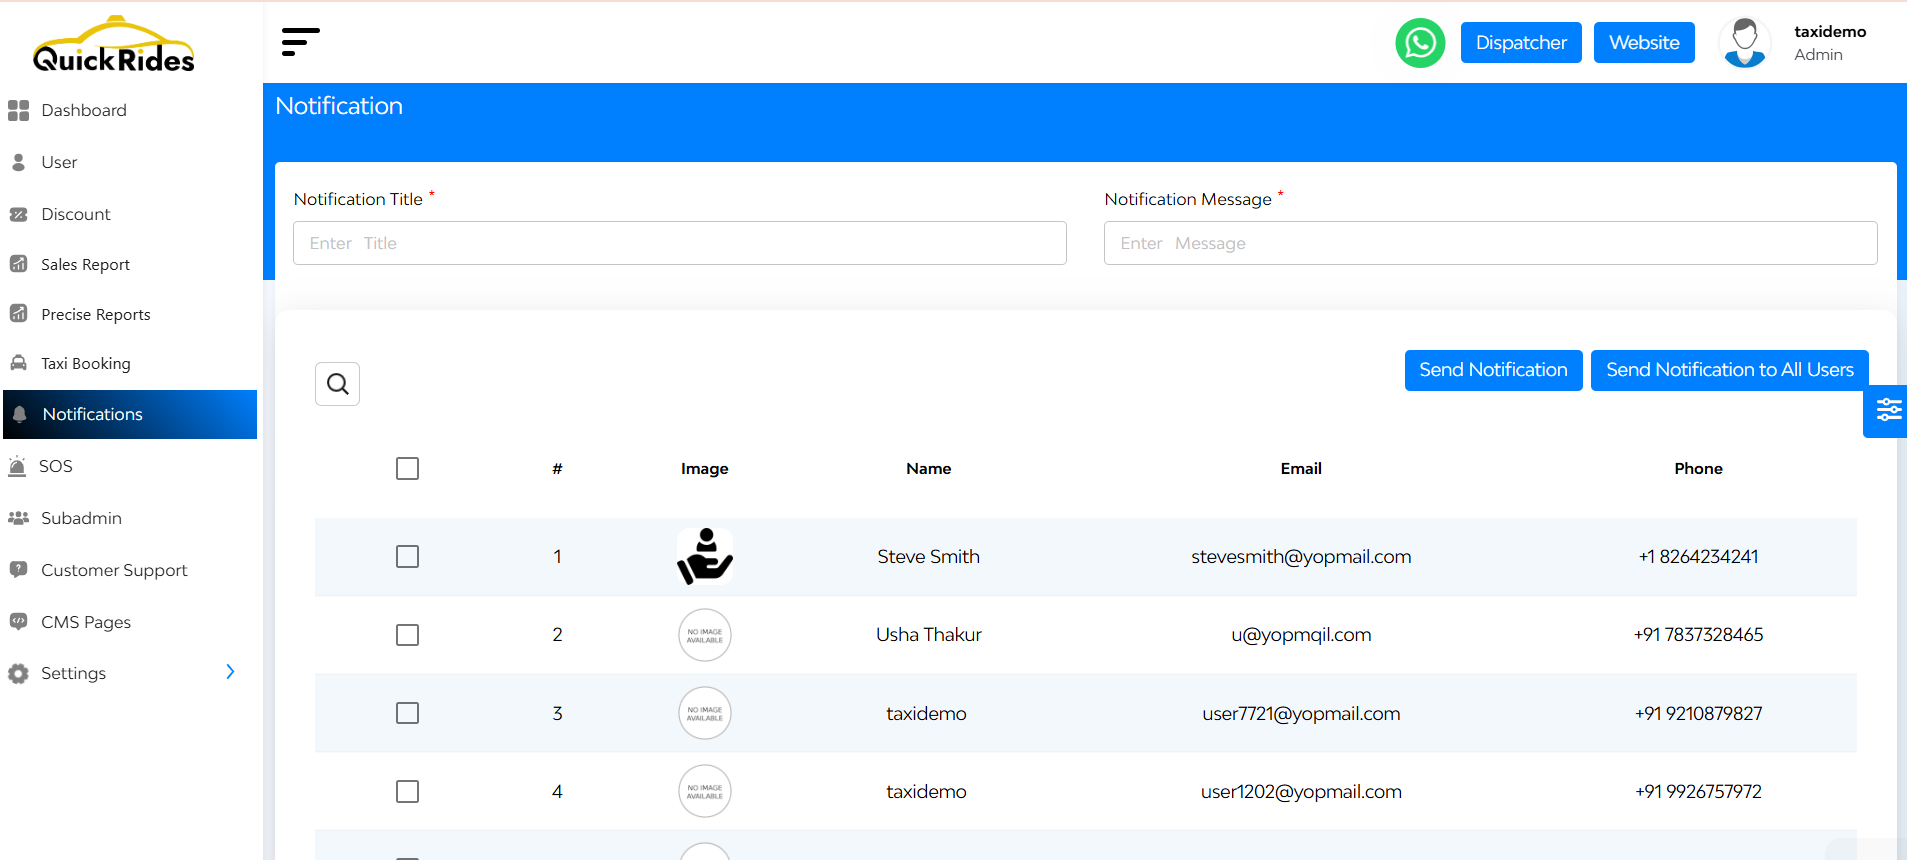
Task: Open WhatsApp chat icon in header
Action: coord(1420,43)
